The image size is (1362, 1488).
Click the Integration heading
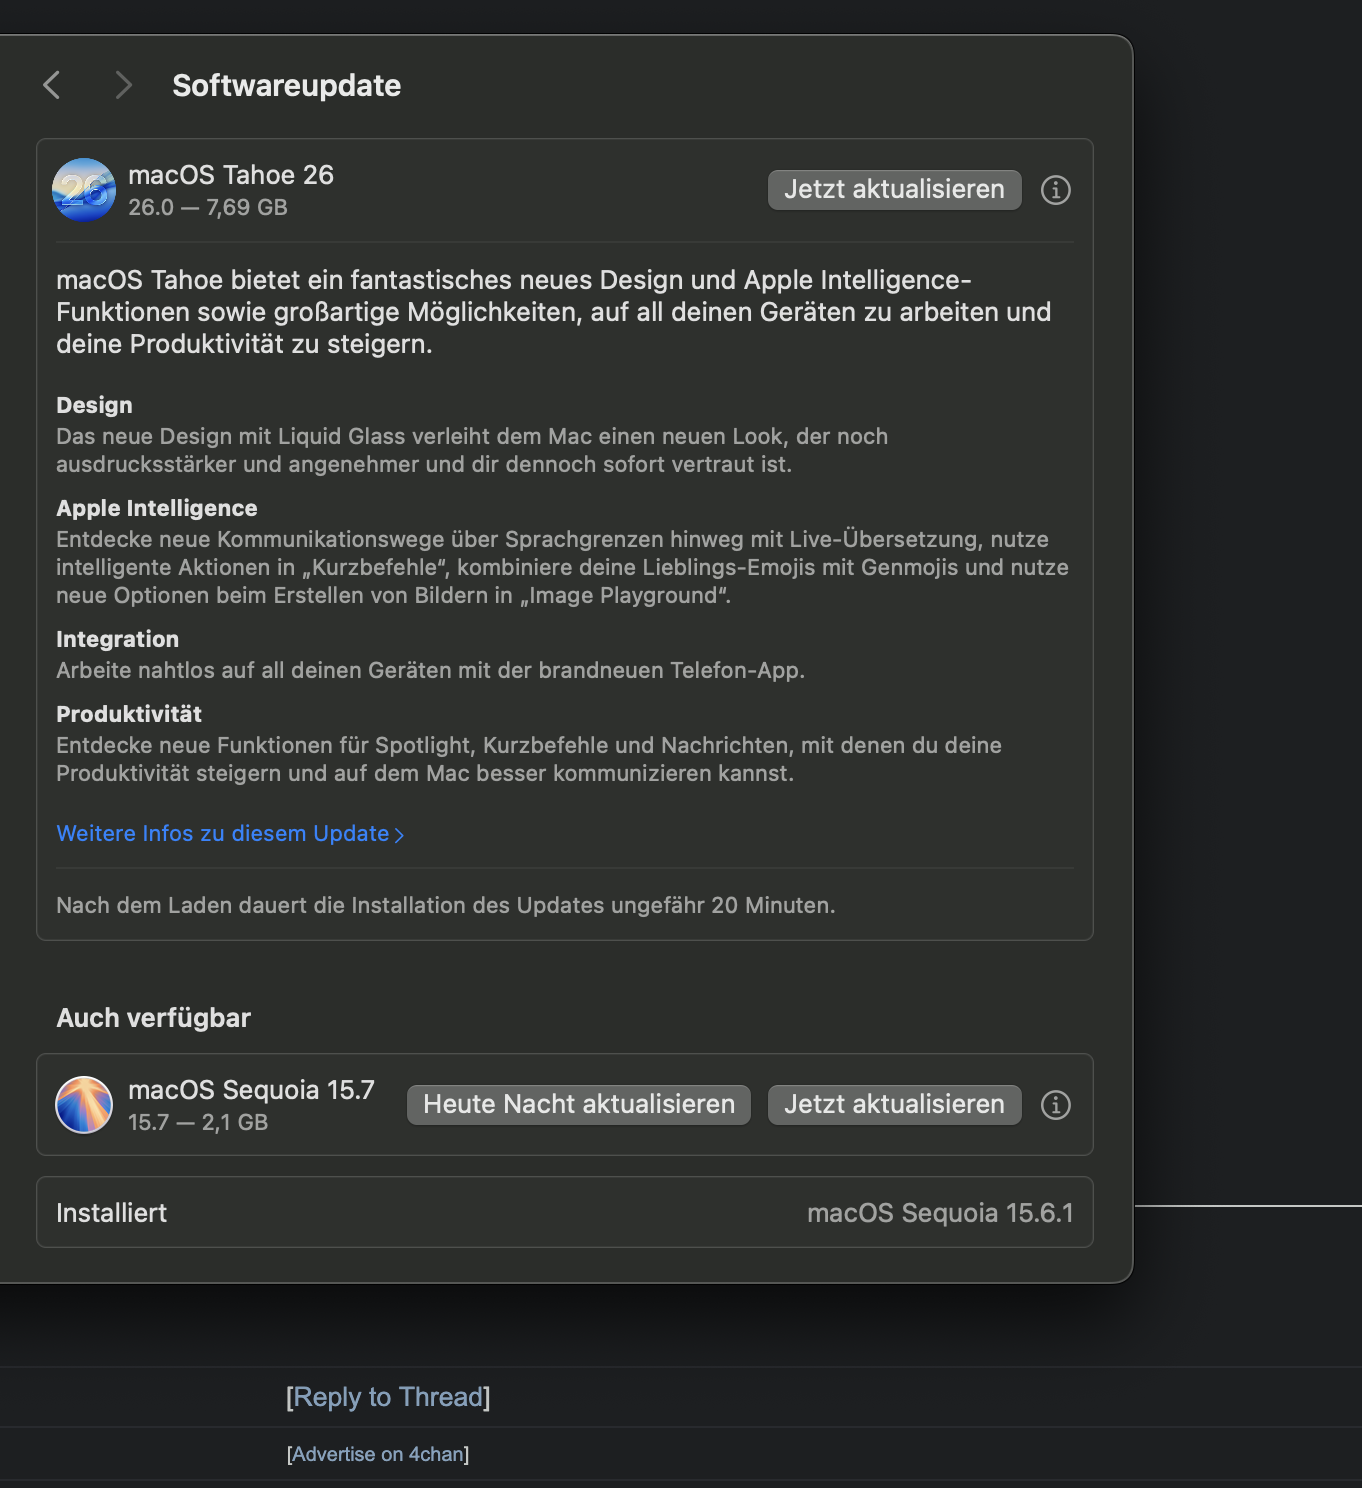pos(118,639)
